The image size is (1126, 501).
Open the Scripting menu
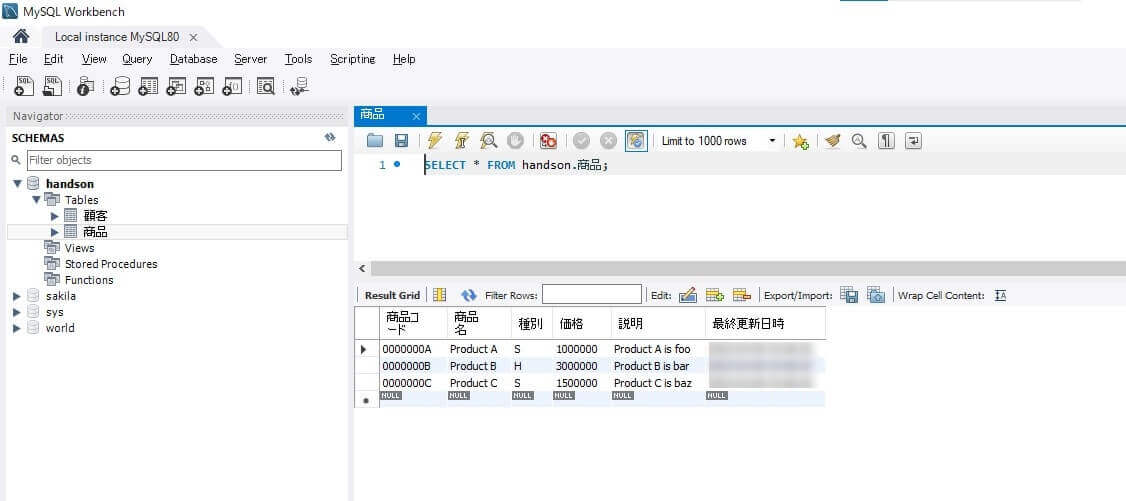click(353, 59)
